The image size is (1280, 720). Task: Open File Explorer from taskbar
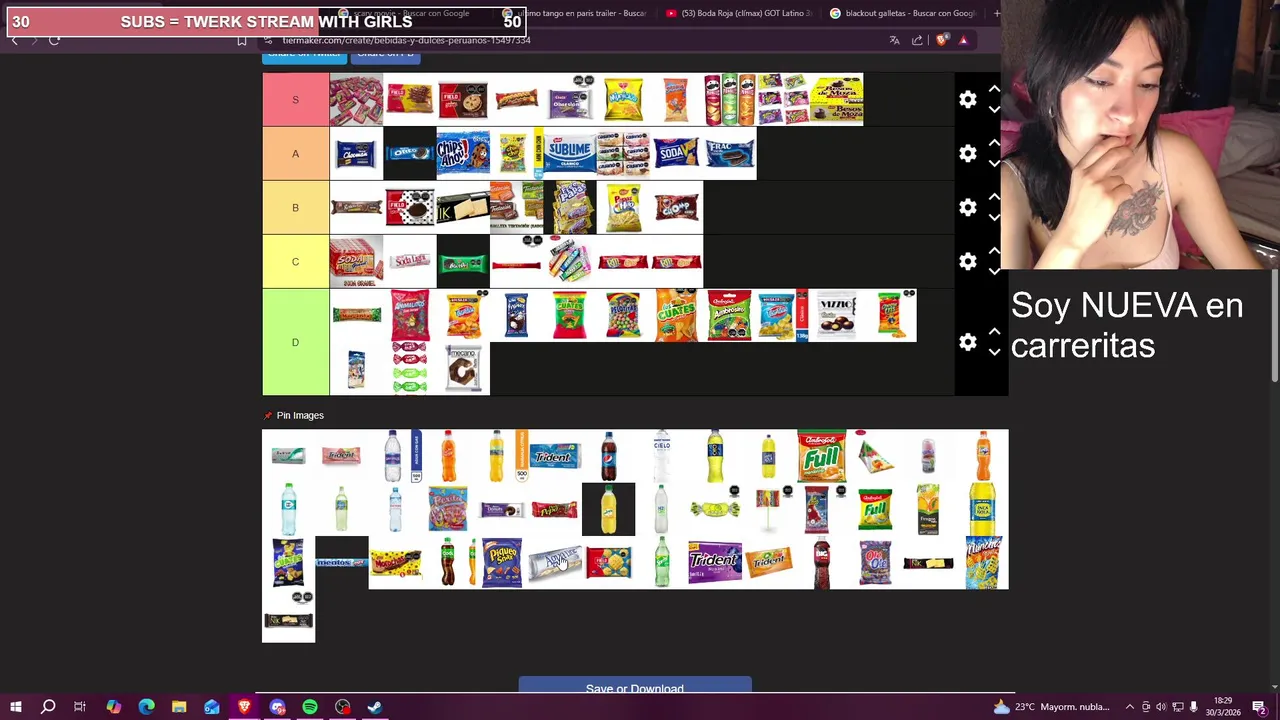(x=179, y=707)
